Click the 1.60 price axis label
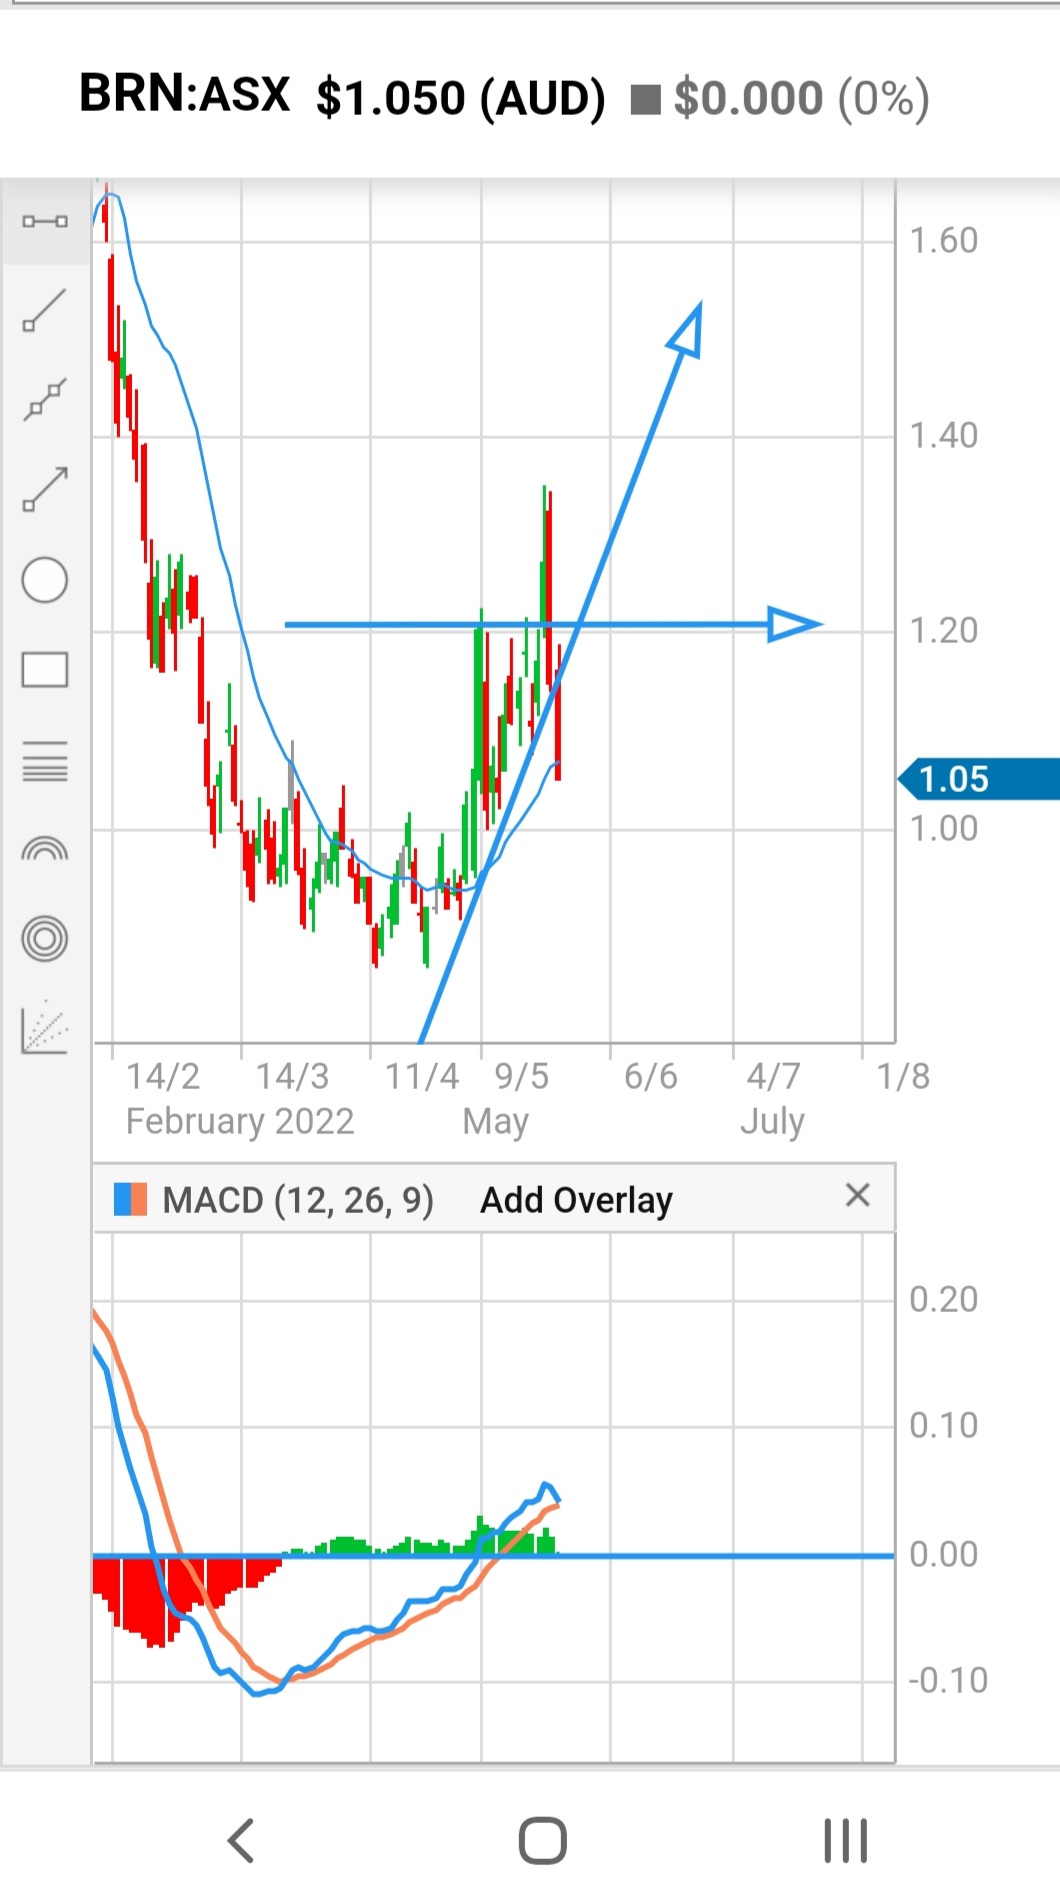The height and width of the screenshot is (1902, 1060). point(943,241)
